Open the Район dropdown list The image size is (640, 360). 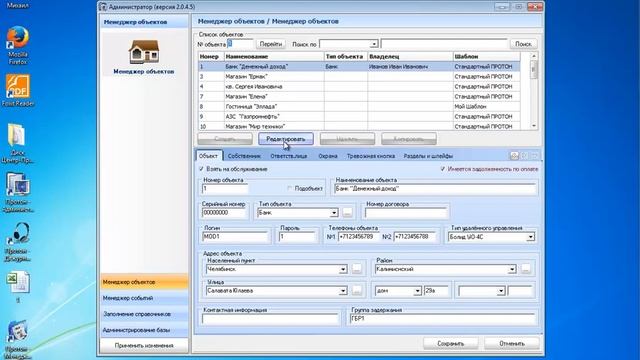[x=512, y=269]
